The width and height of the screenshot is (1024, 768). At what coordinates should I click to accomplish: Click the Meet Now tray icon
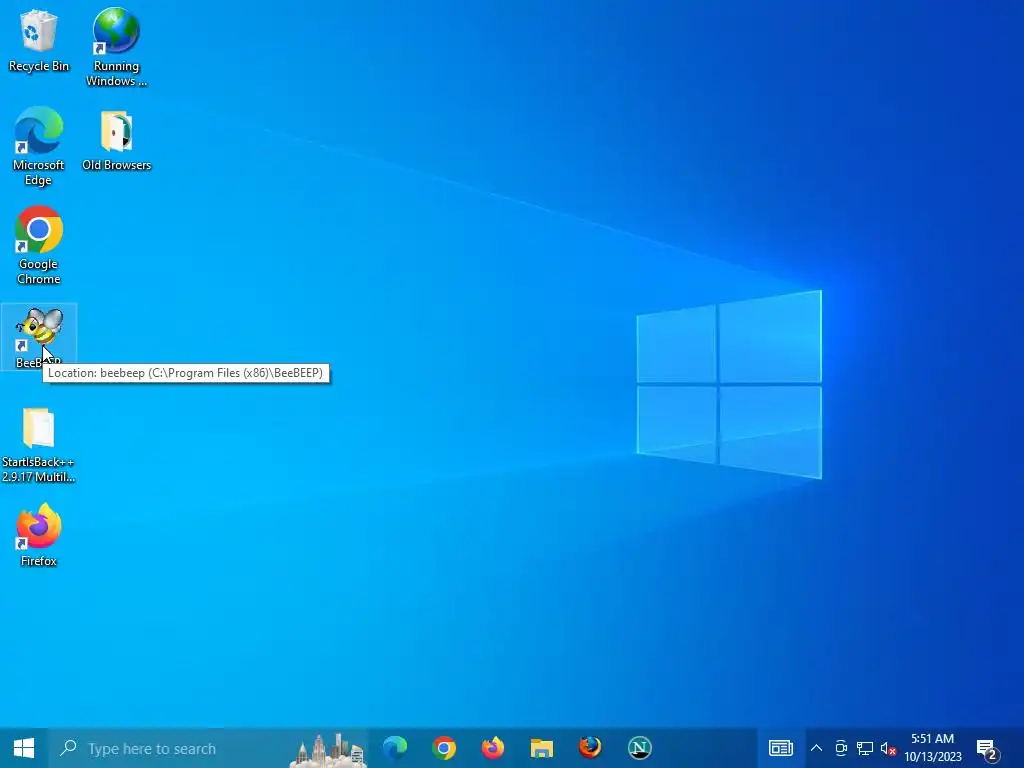click(x=841, y=748)
